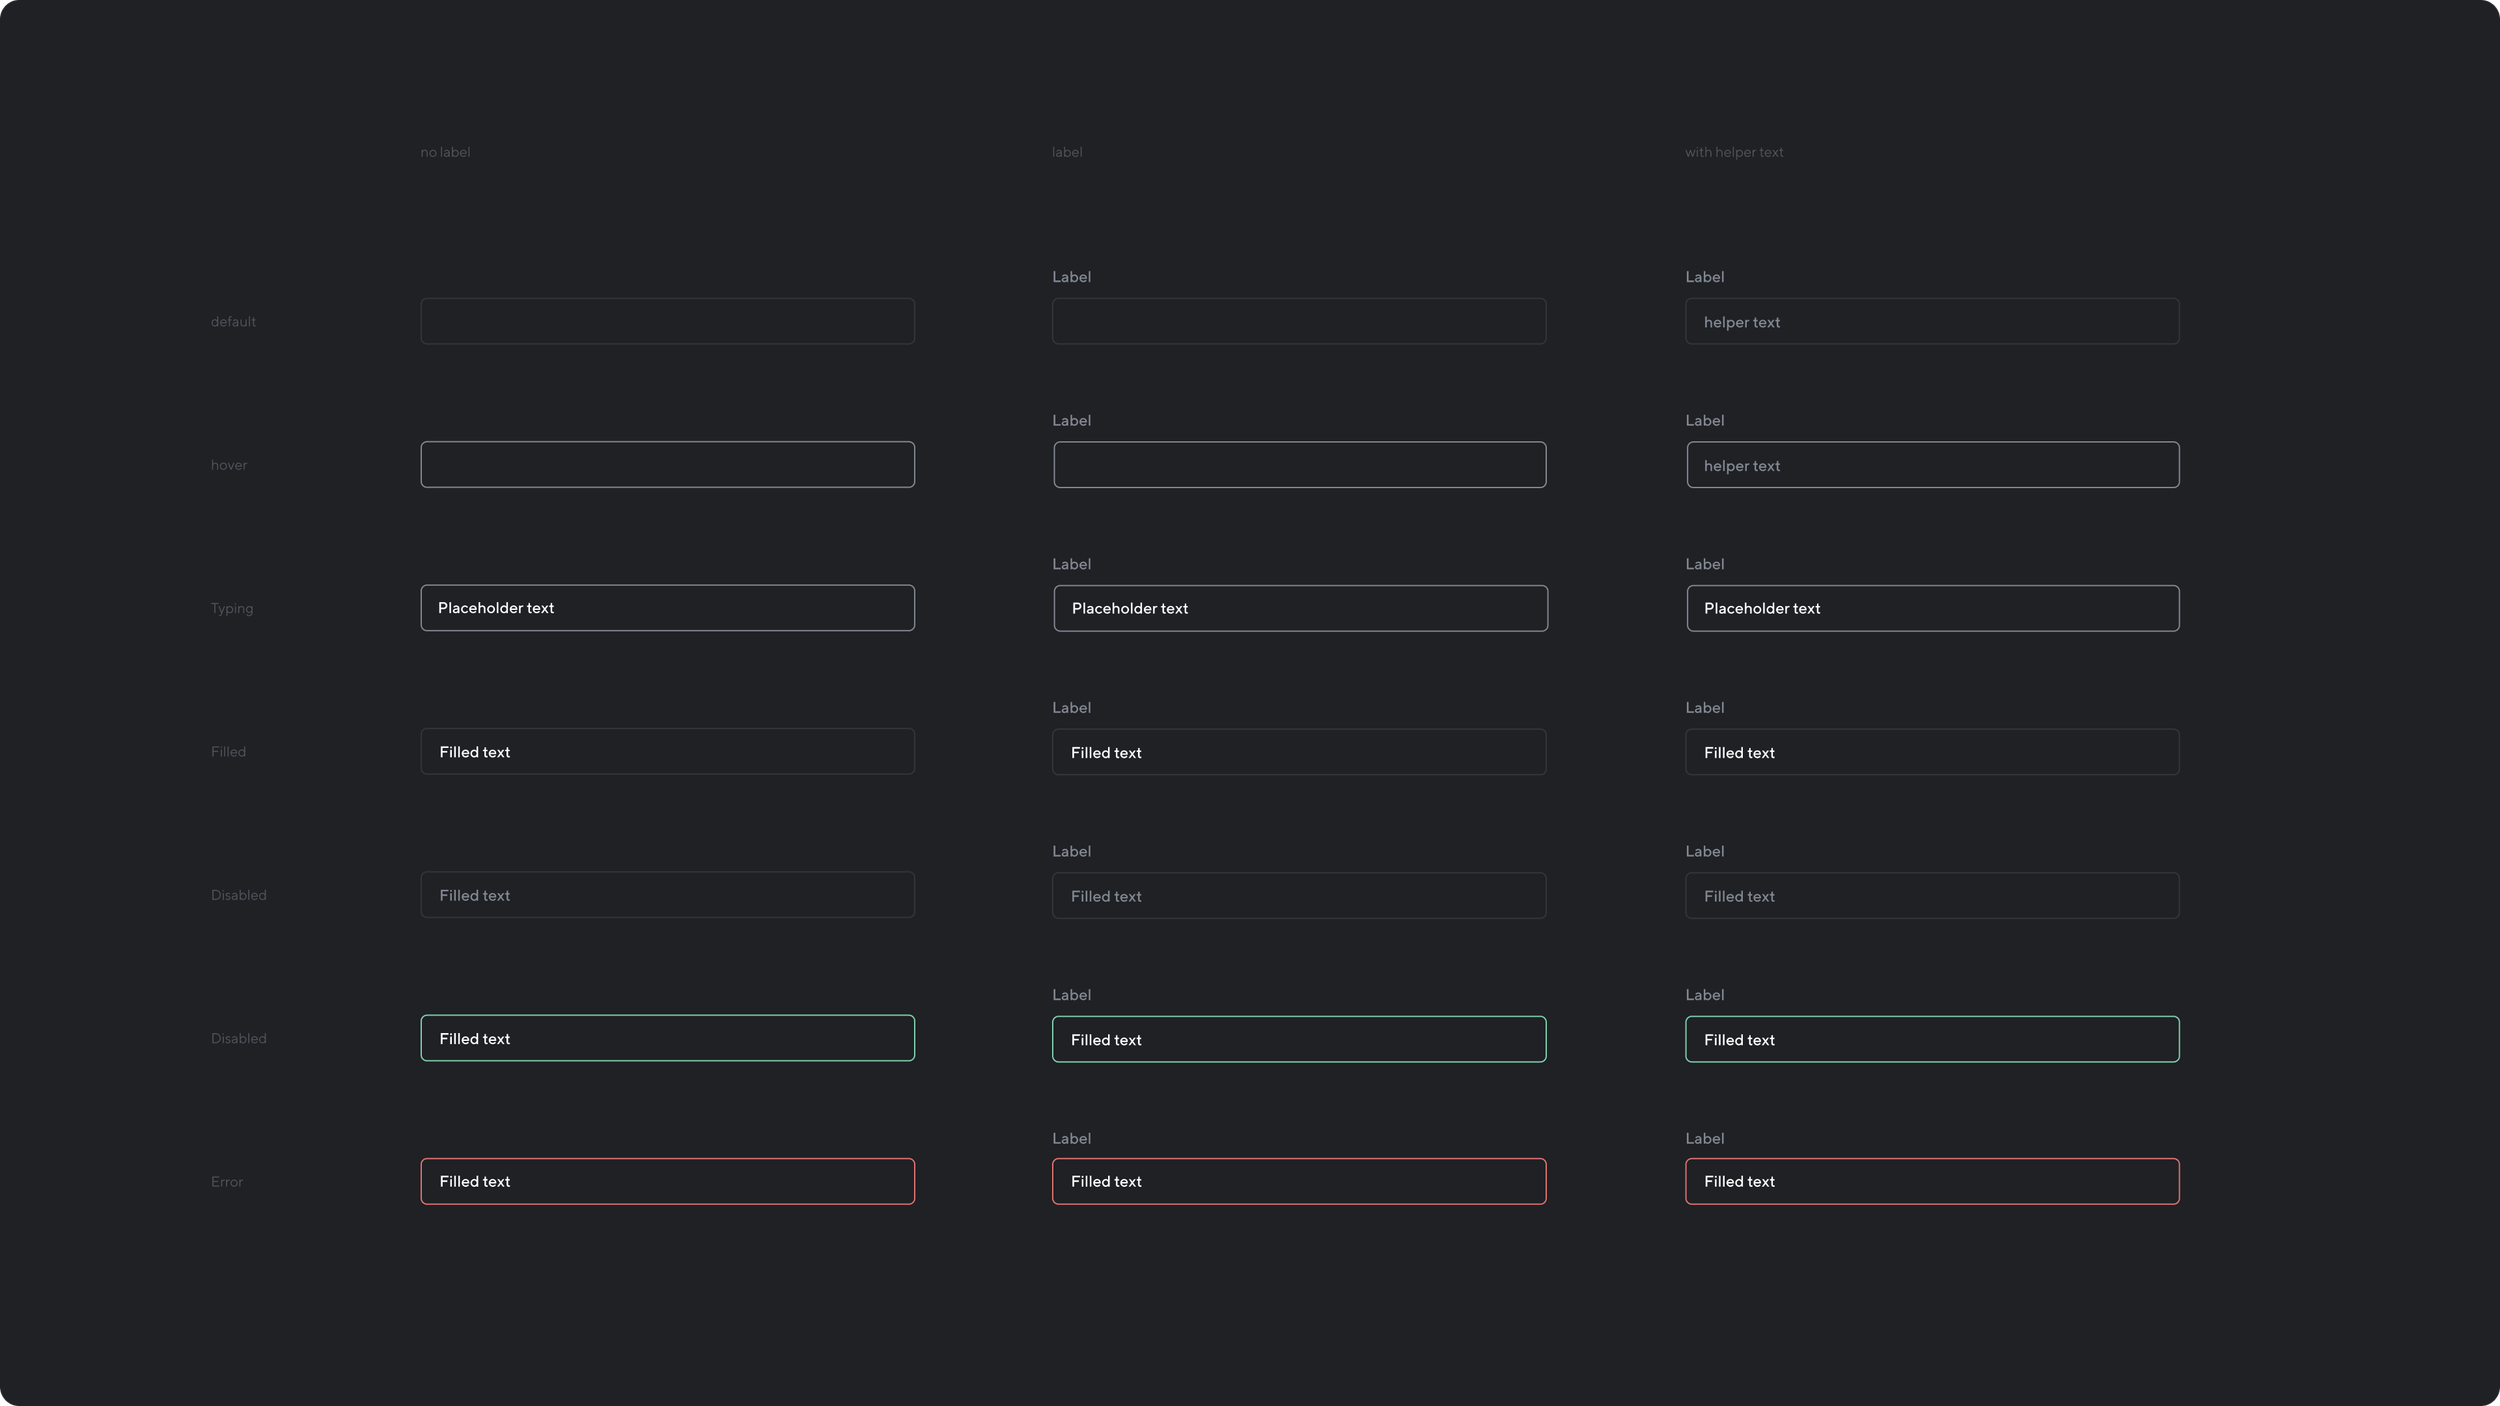This screenshot has width=2500, height=1406.
Task: Click the gray disabled Filled text field in the label column
Action: [1298, 896]
